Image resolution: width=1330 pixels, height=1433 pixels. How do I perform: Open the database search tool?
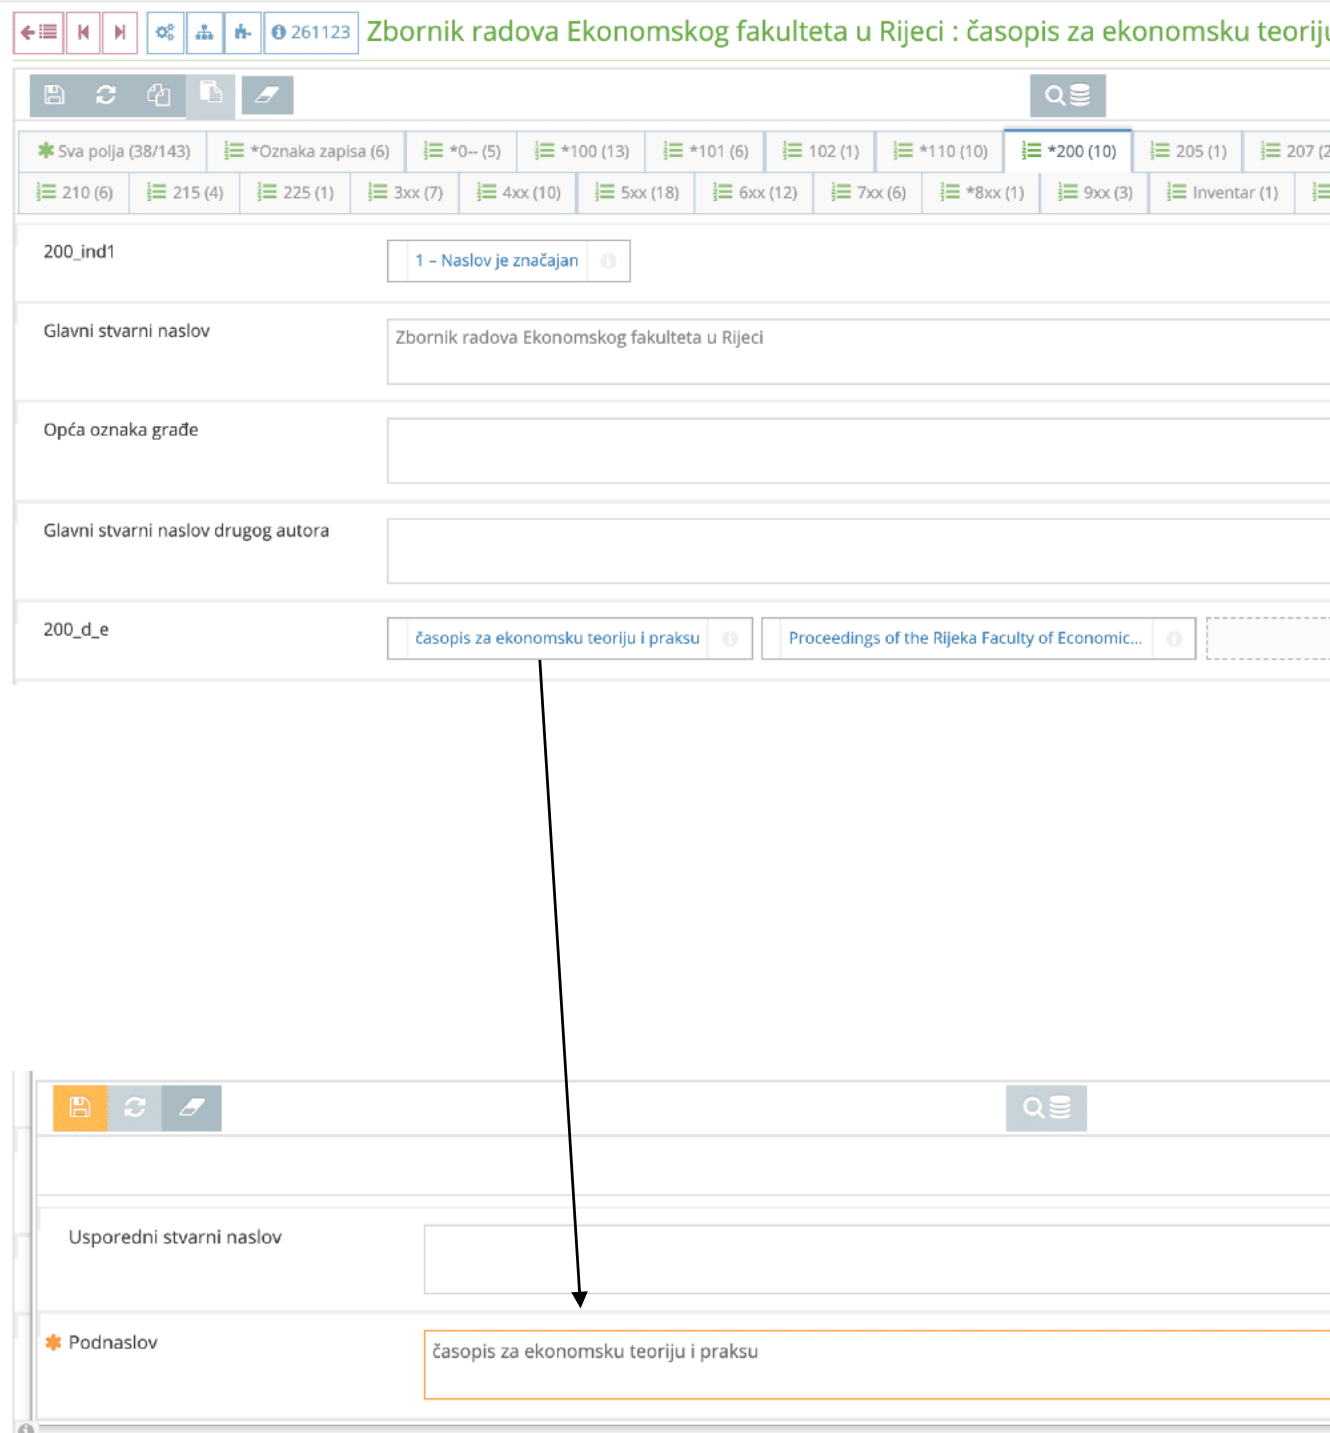tap(1068, 96)
